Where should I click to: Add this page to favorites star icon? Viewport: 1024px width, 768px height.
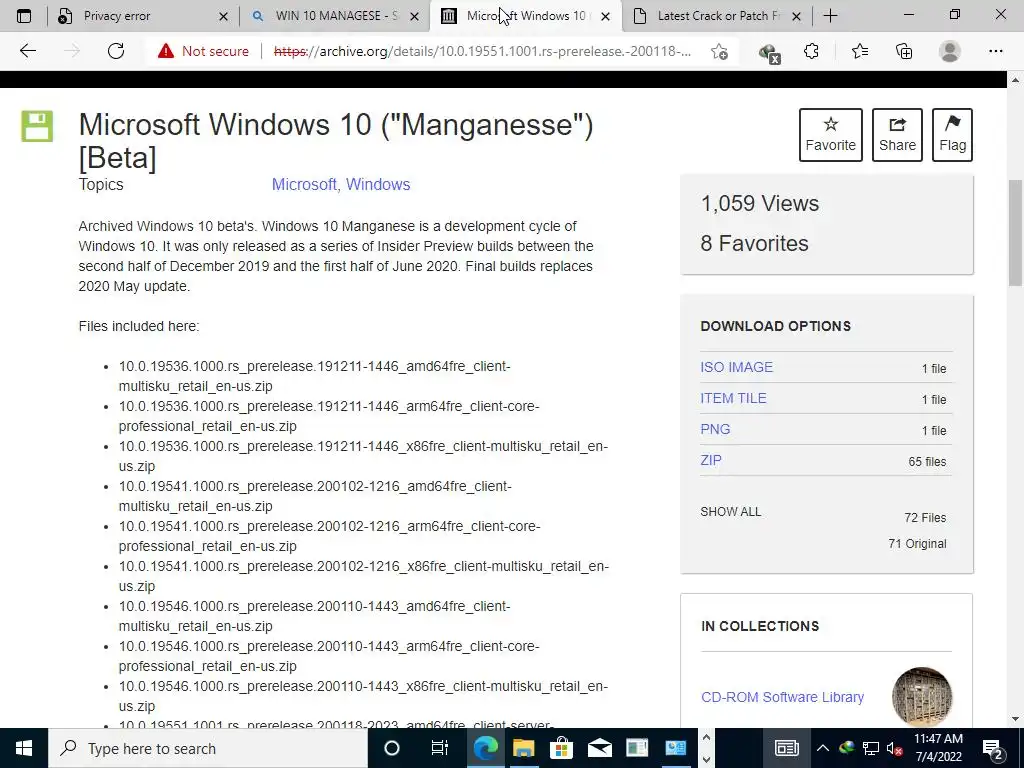720,52
